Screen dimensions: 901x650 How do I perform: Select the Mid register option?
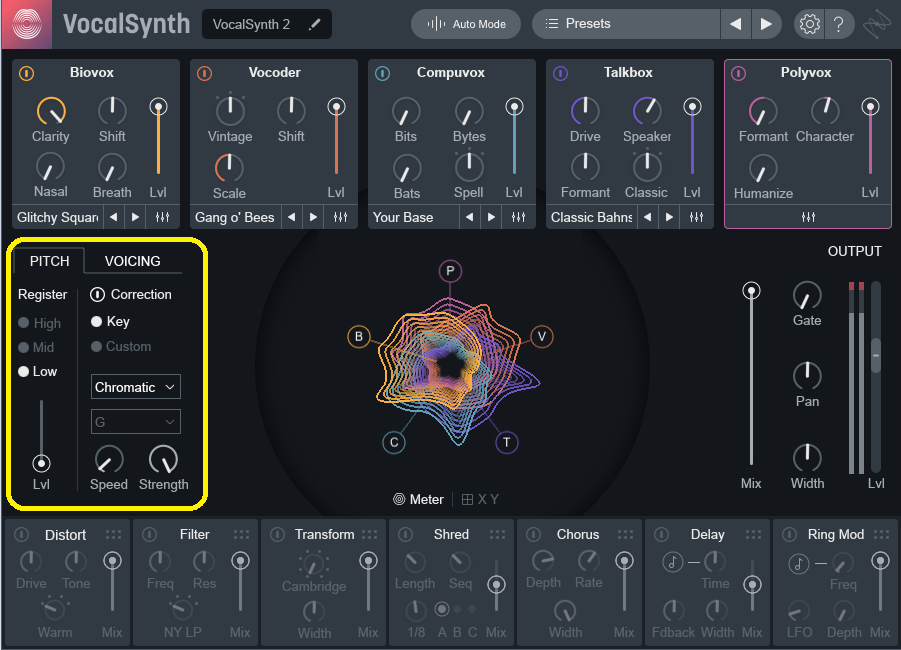tap(36, 347)
